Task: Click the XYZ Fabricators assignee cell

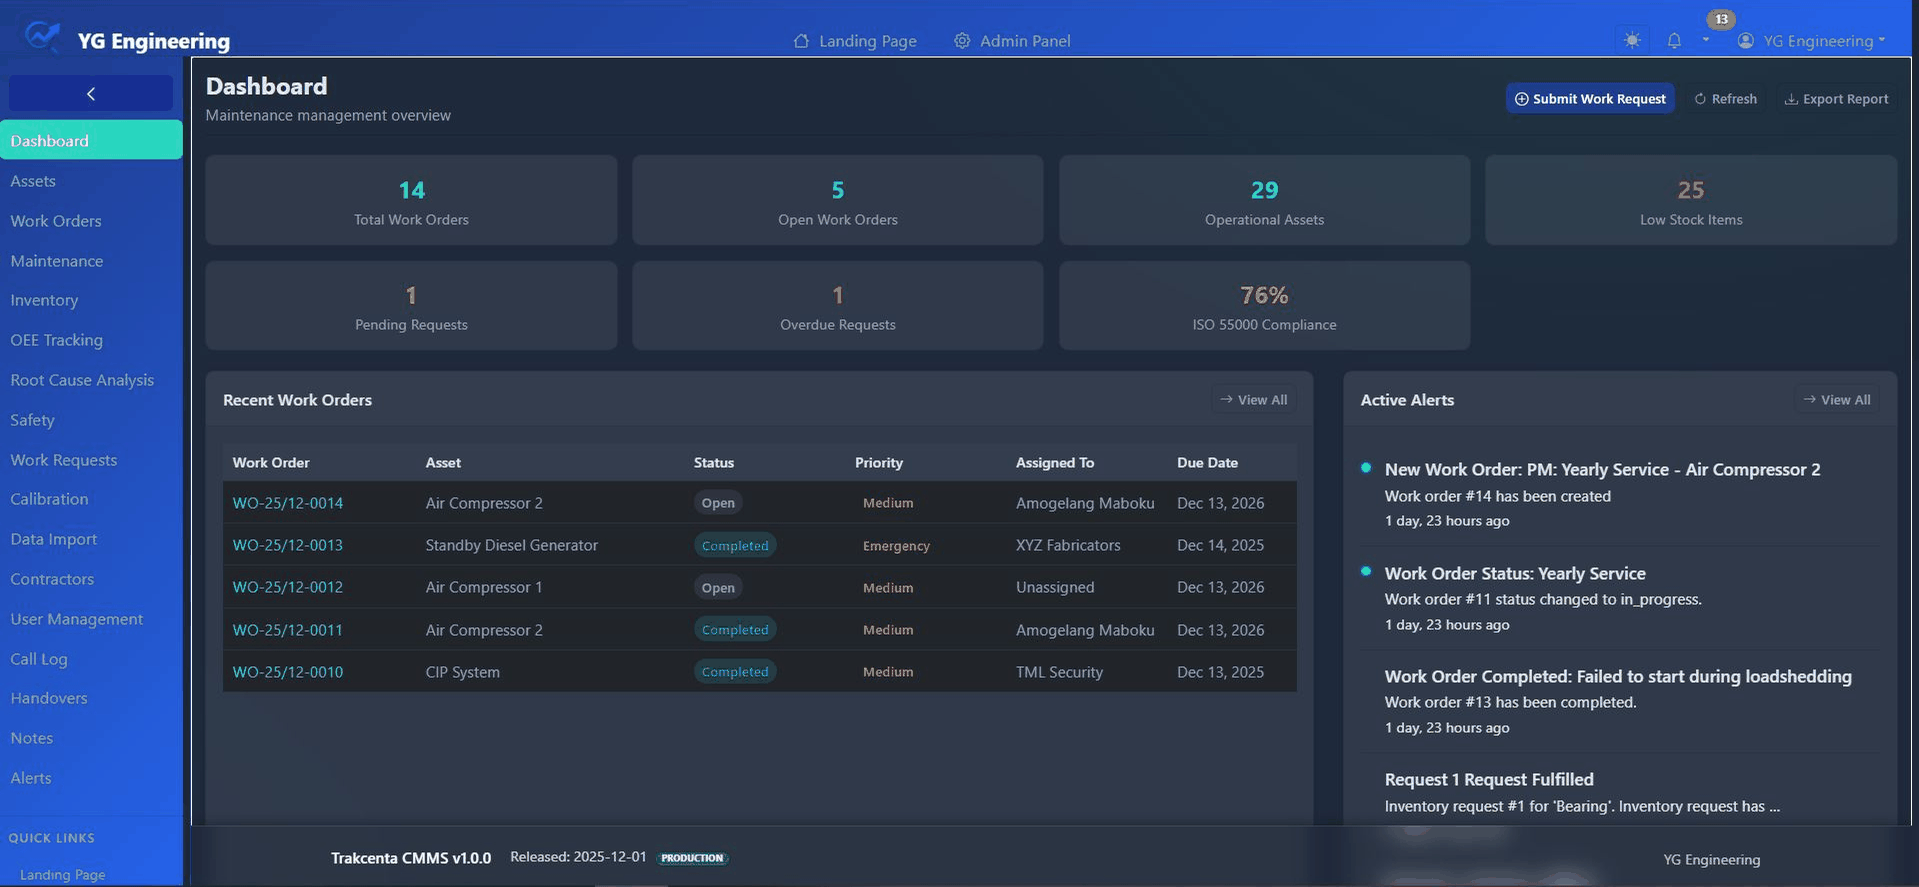Action: coord(1068,545)
